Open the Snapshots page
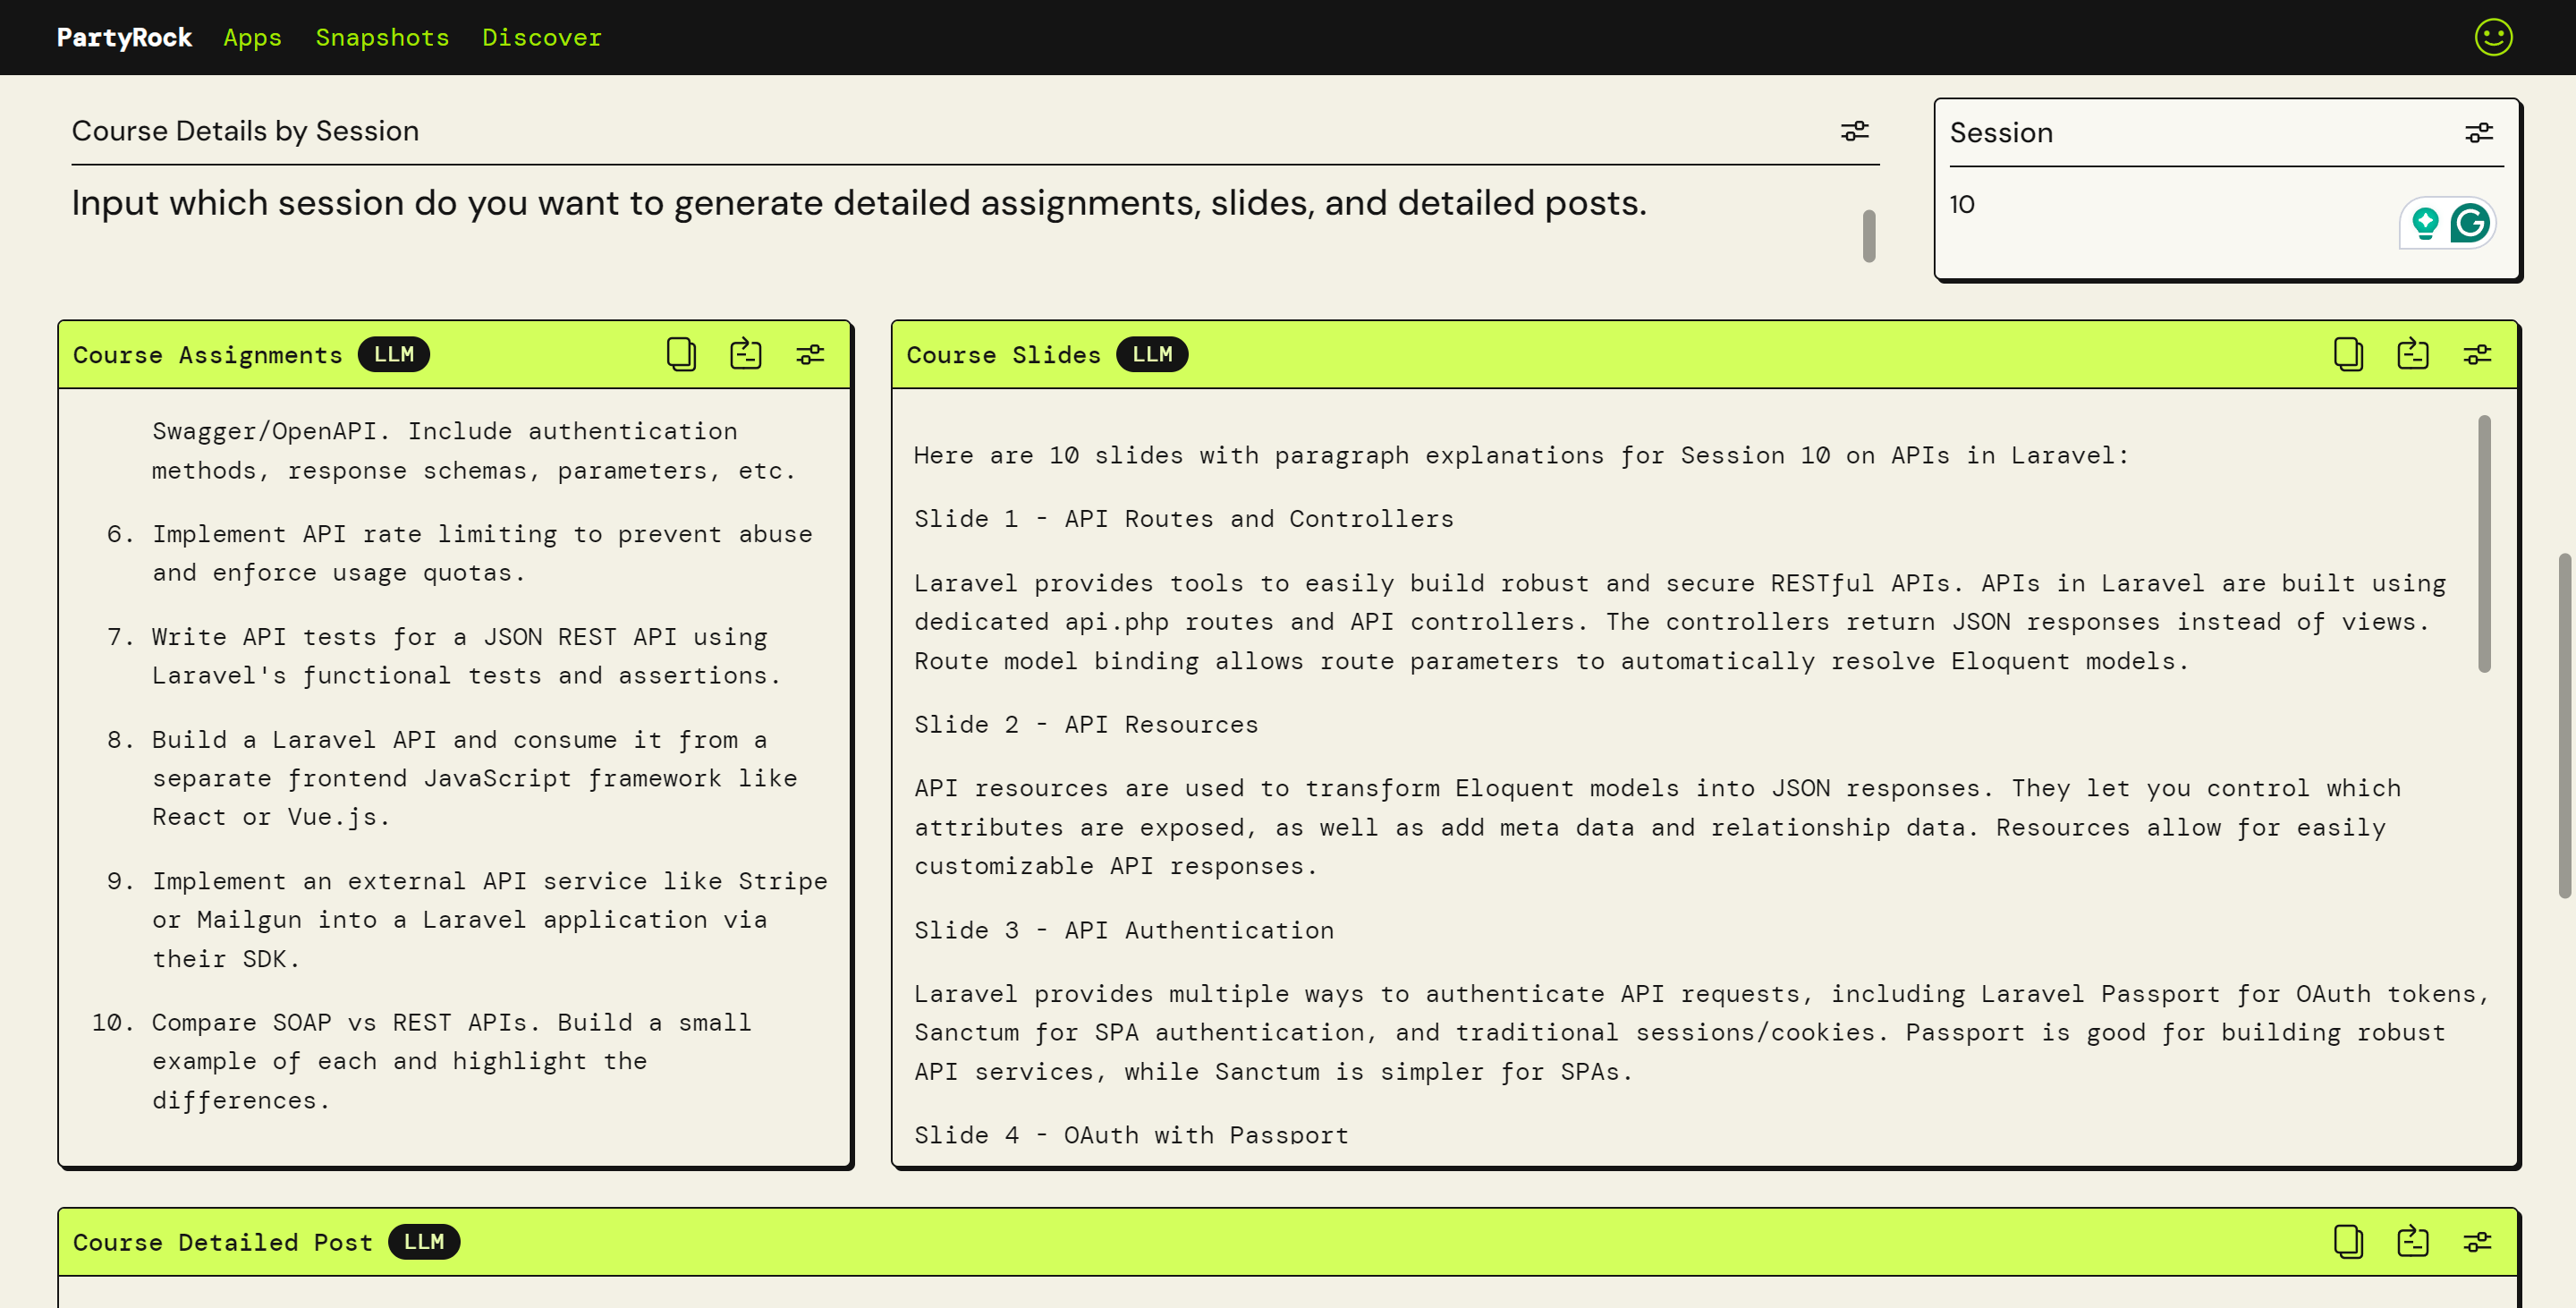Viewport: 2576px width, 1308px height. 382,37
